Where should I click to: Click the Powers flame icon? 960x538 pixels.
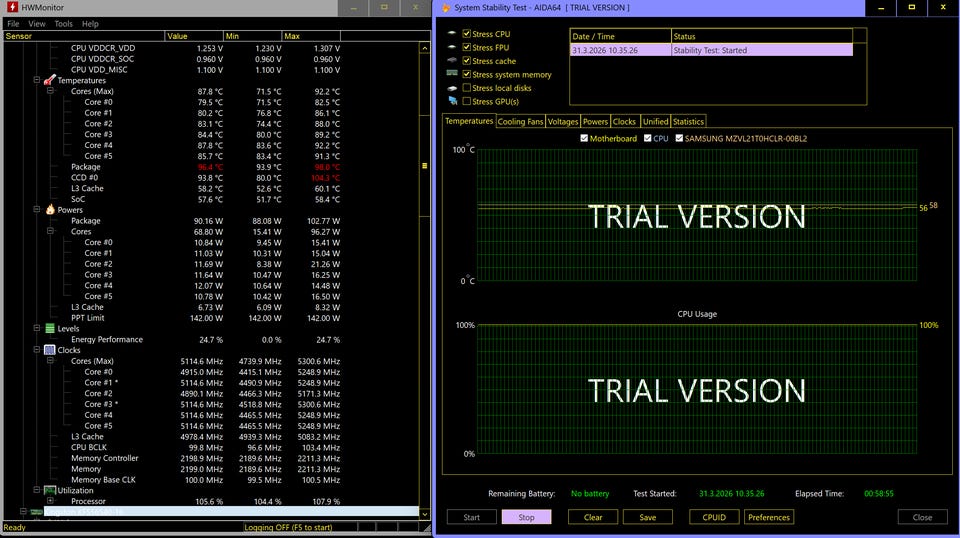49,210
